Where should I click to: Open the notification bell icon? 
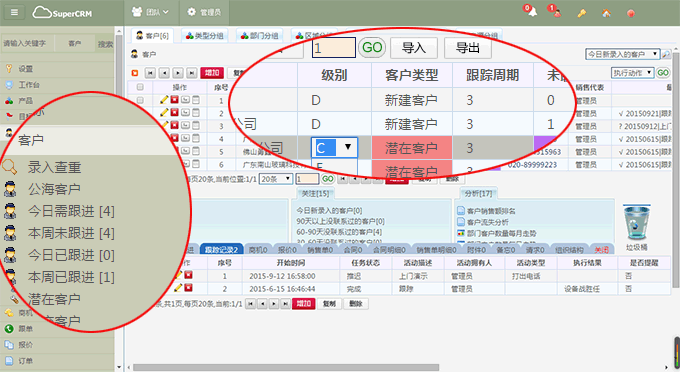(532, 12)
